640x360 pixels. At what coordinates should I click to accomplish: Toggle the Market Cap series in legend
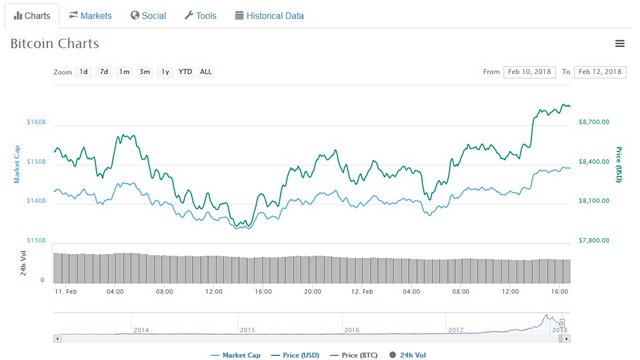(x=236, y=355)
